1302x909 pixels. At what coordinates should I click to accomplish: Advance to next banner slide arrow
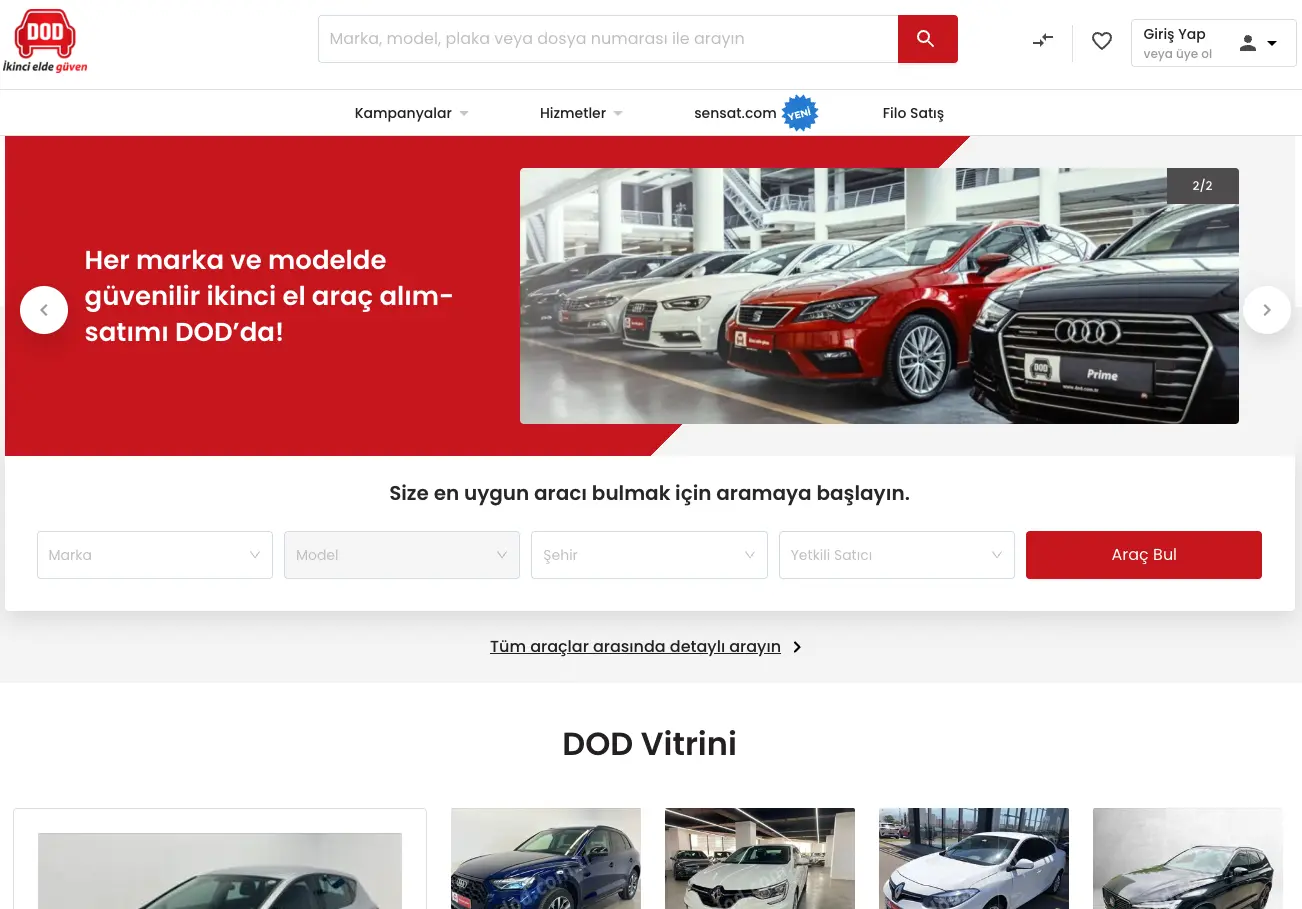tap(1266, 310)
